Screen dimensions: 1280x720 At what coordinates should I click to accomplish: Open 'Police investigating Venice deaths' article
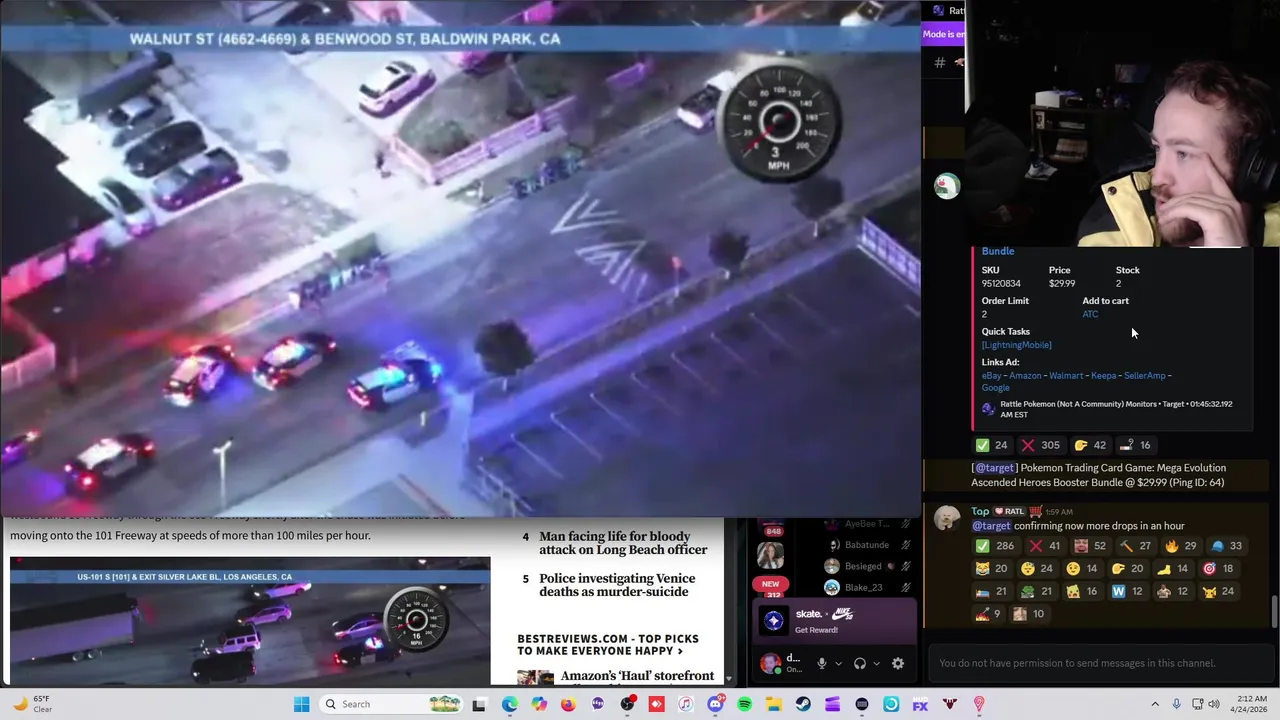[617, 585]
